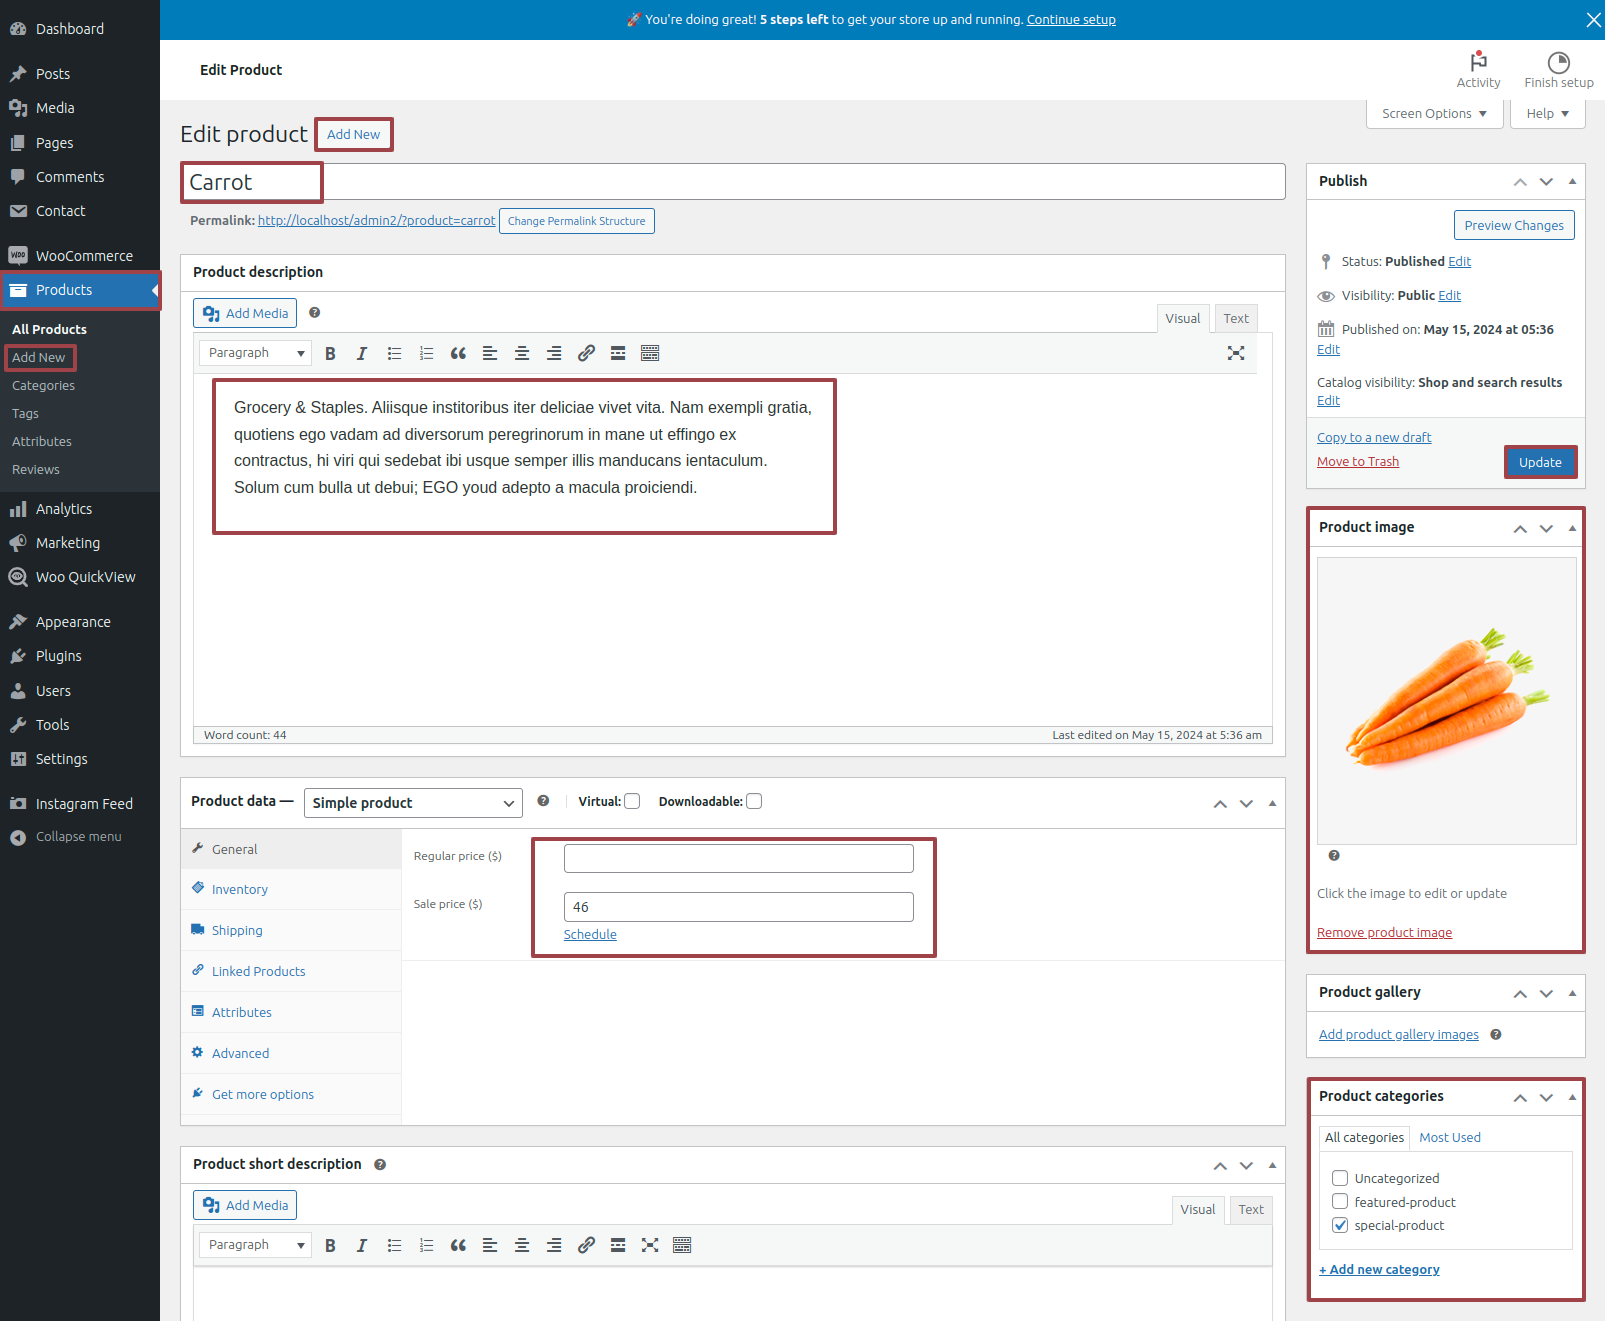The image size is (1605, 1321).
Task: Enable the Virtual product checkbox
Action: pyautogui.click(x=632, y=801)
